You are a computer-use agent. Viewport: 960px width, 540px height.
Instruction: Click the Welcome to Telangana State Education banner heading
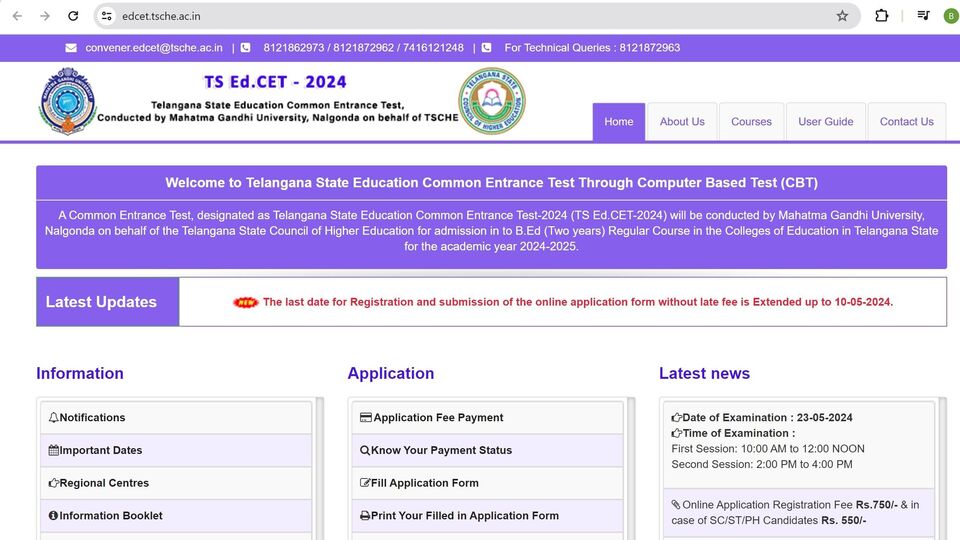point(492,183)
